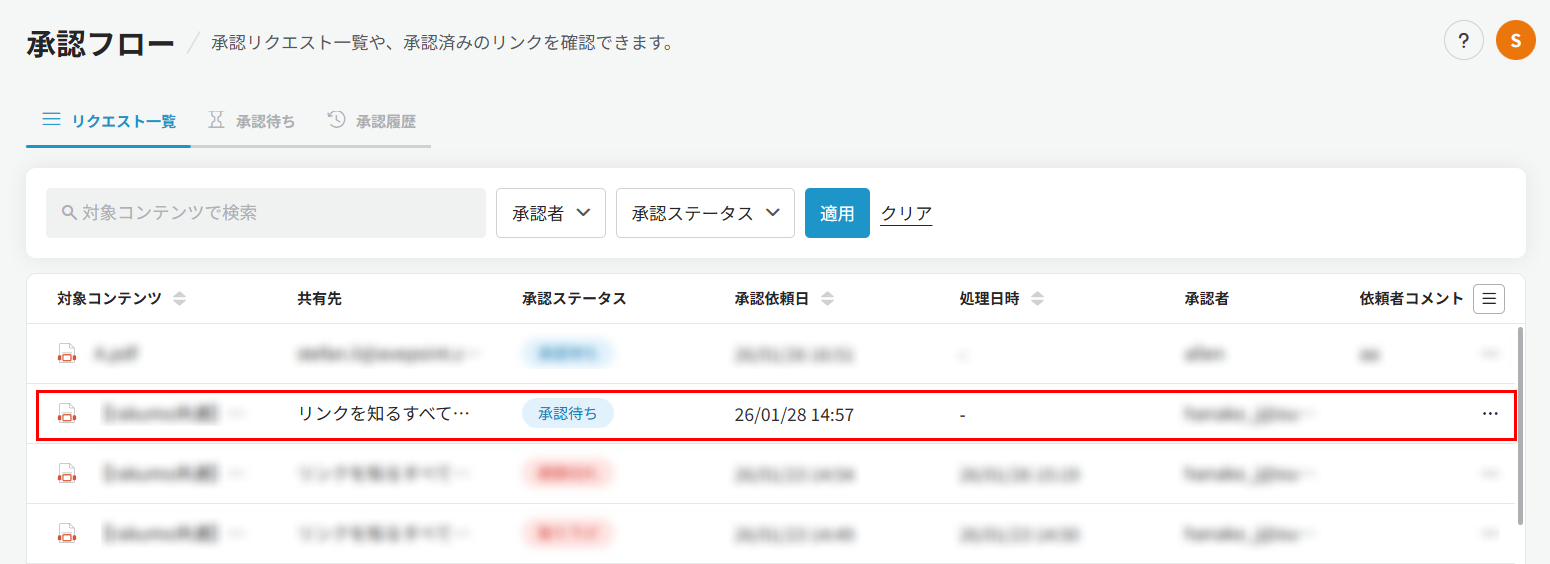Screen dimensions: 1550x564
Task: Click the table's vertical scrollbar
Action: point(1521,425)
